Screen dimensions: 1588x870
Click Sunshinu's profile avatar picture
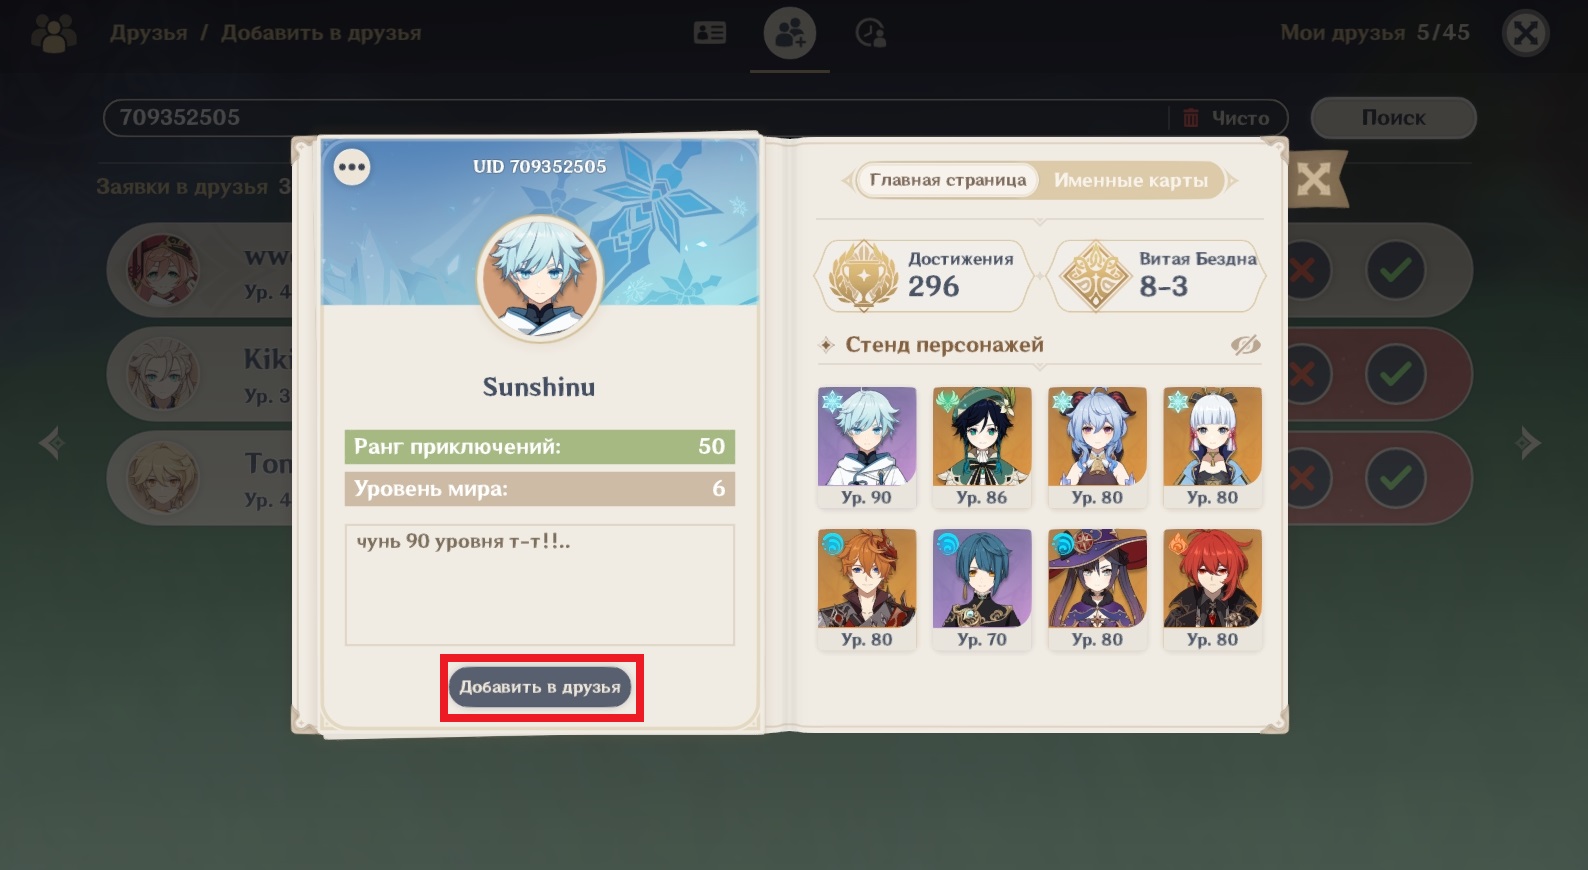tap(540, 279)
